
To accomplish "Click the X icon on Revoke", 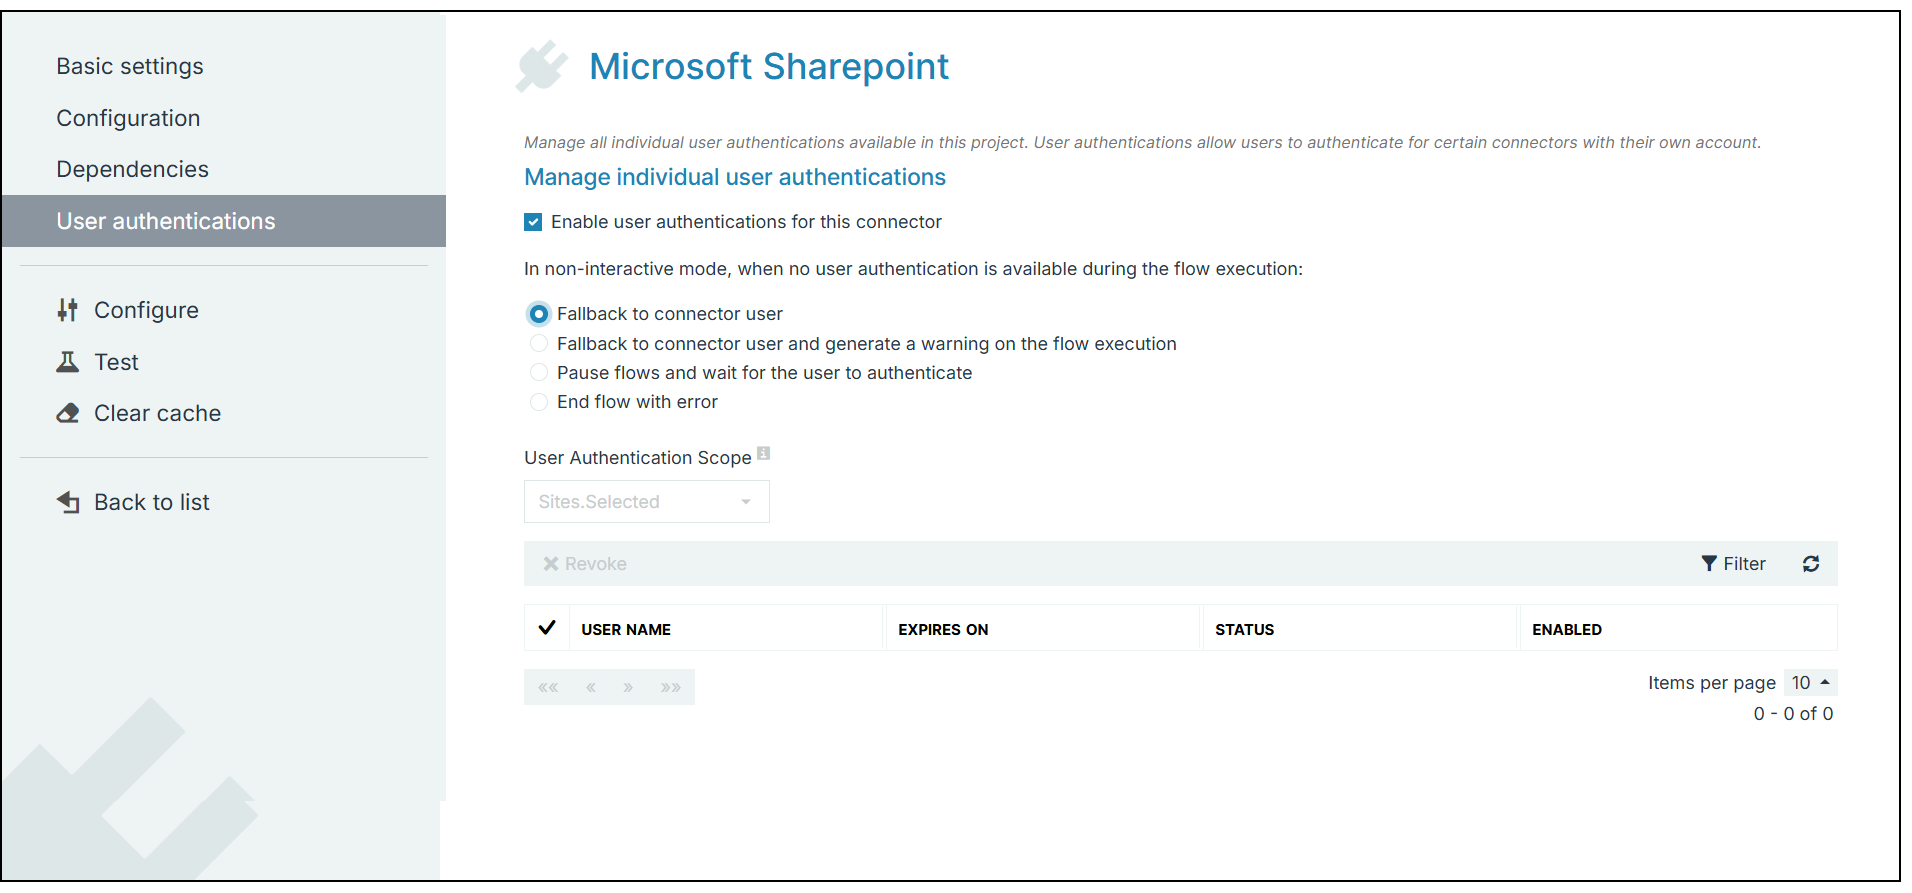I will [x=550, y=564].
